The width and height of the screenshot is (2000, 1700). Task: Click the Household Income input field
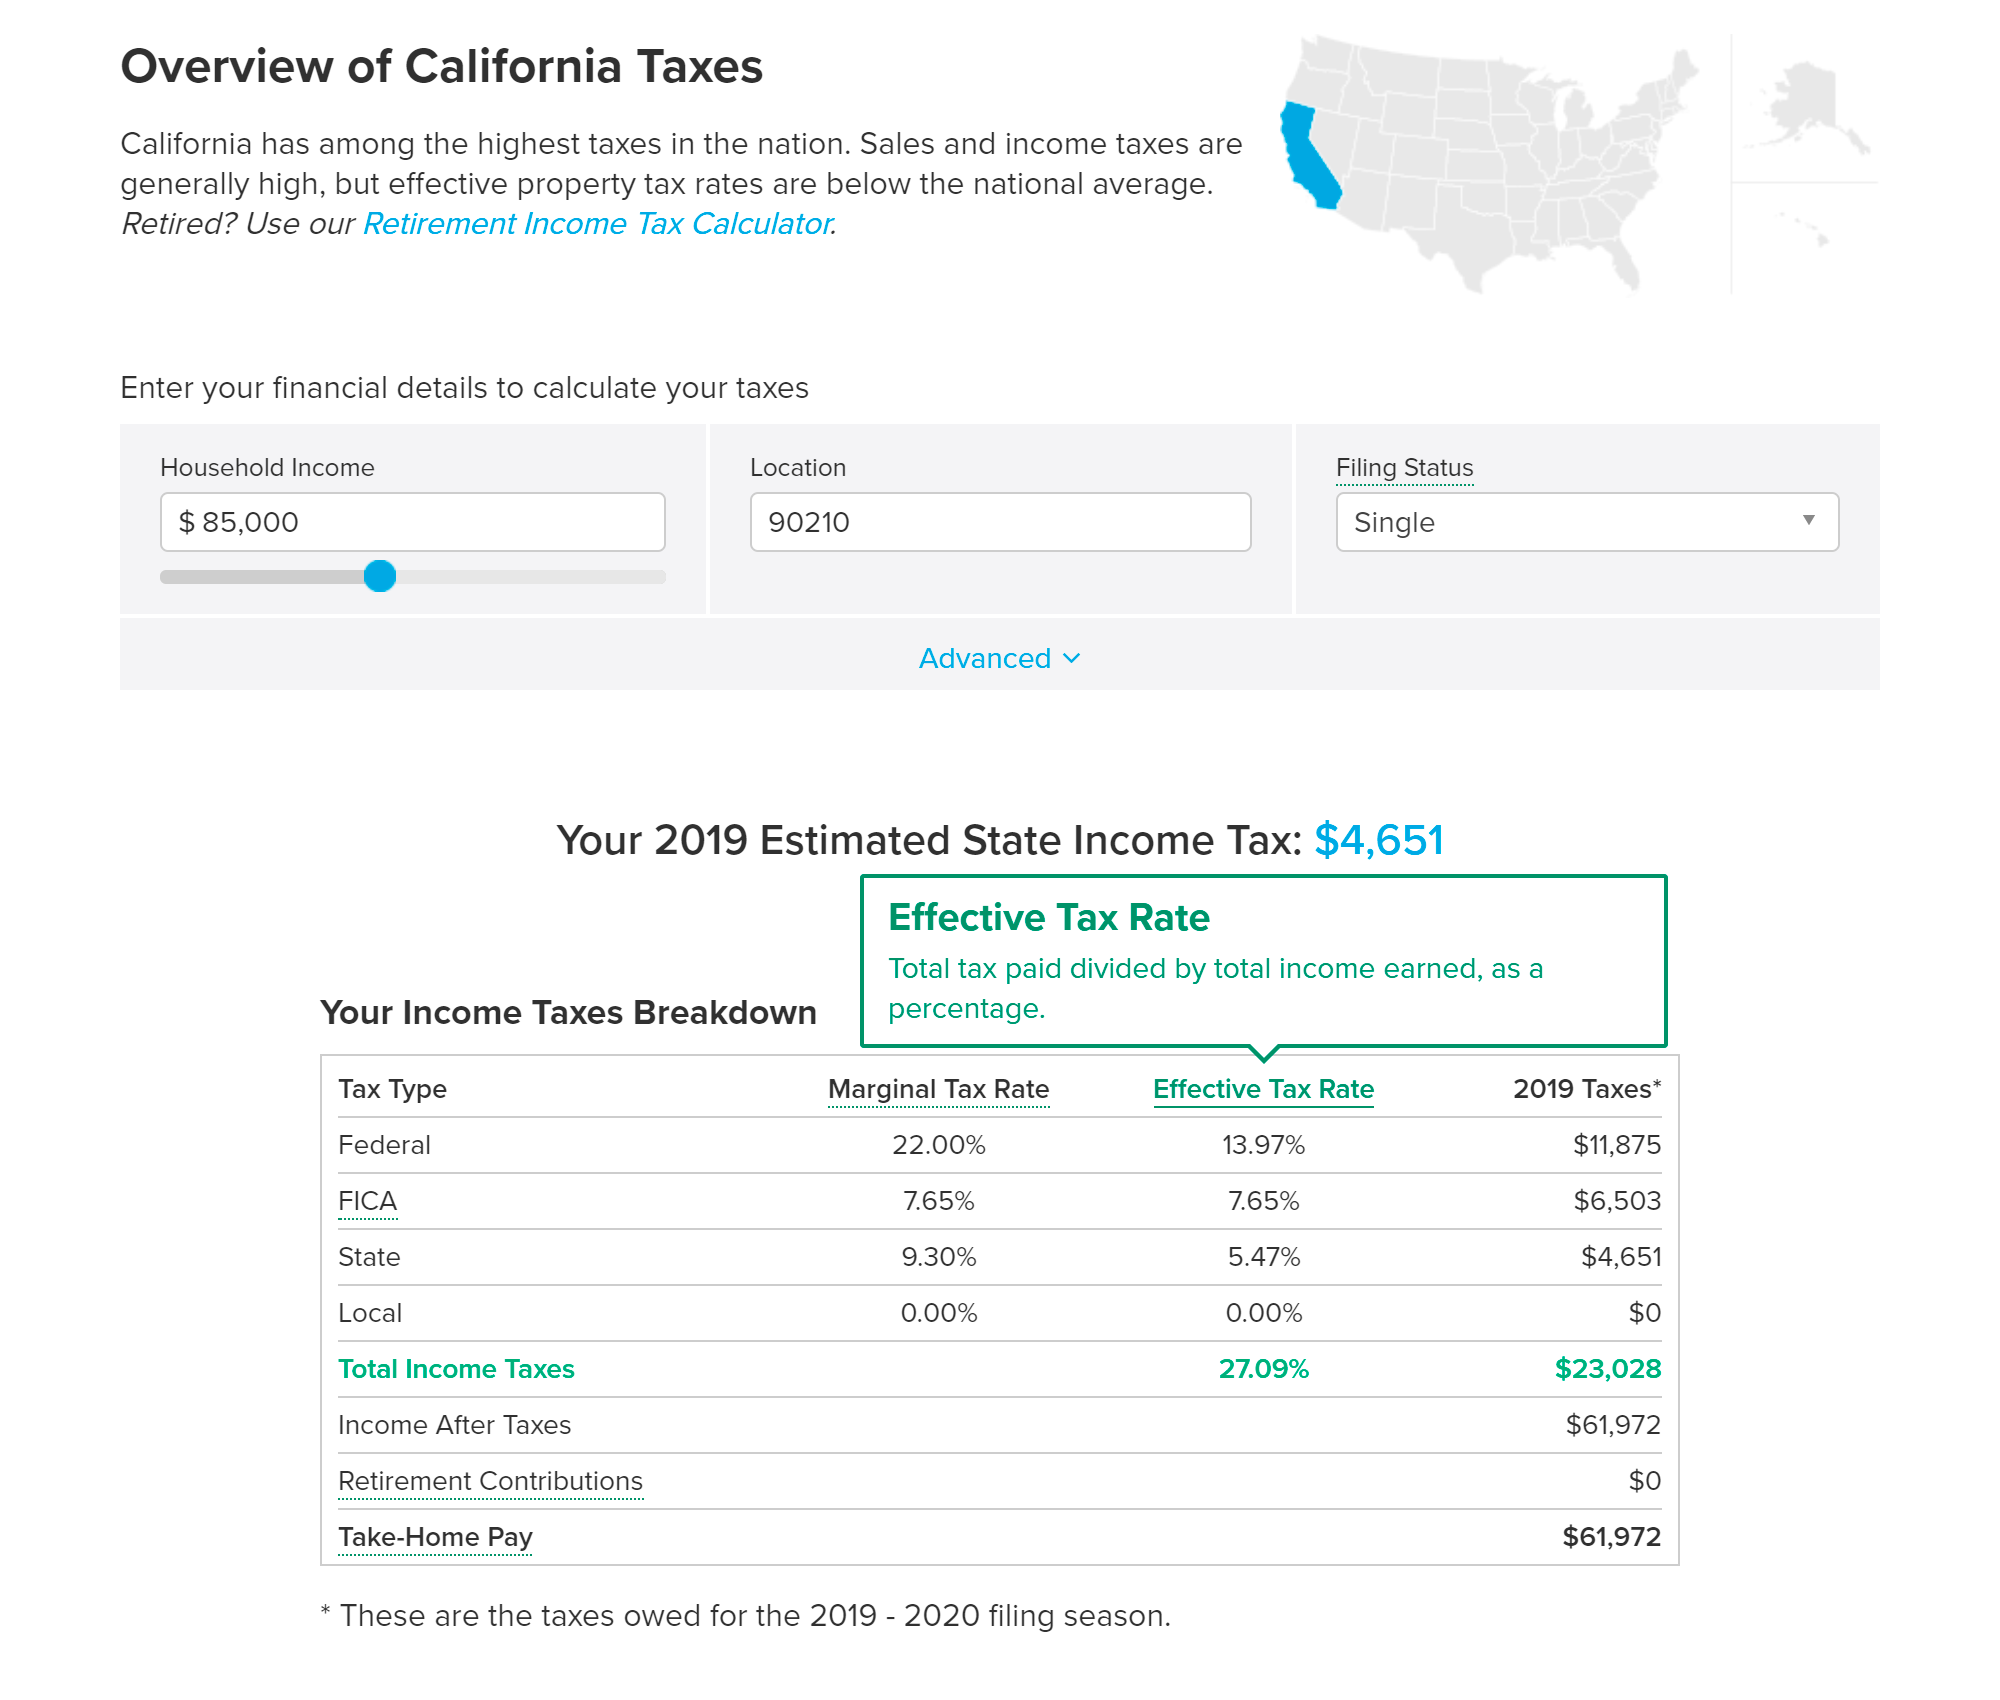tap(411, 521)
